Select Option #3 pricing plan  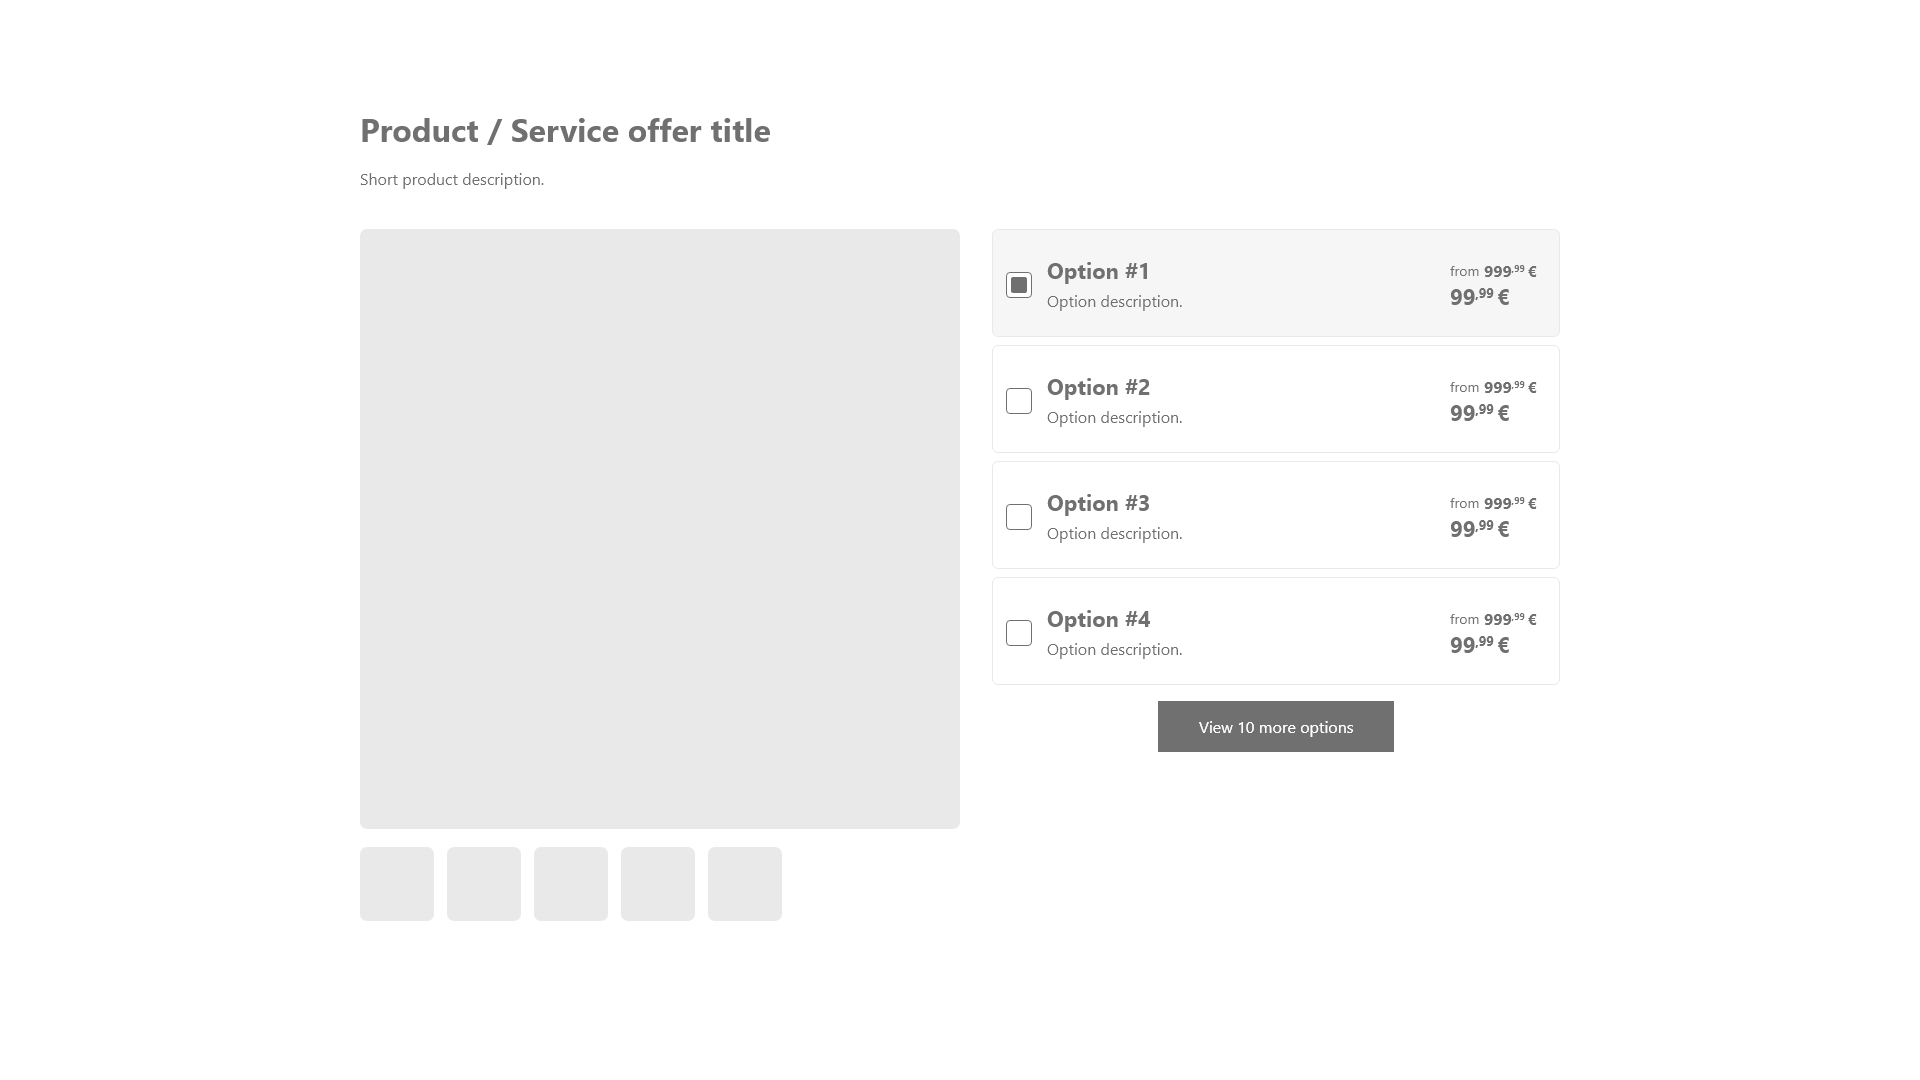[x=1019, y=516]
